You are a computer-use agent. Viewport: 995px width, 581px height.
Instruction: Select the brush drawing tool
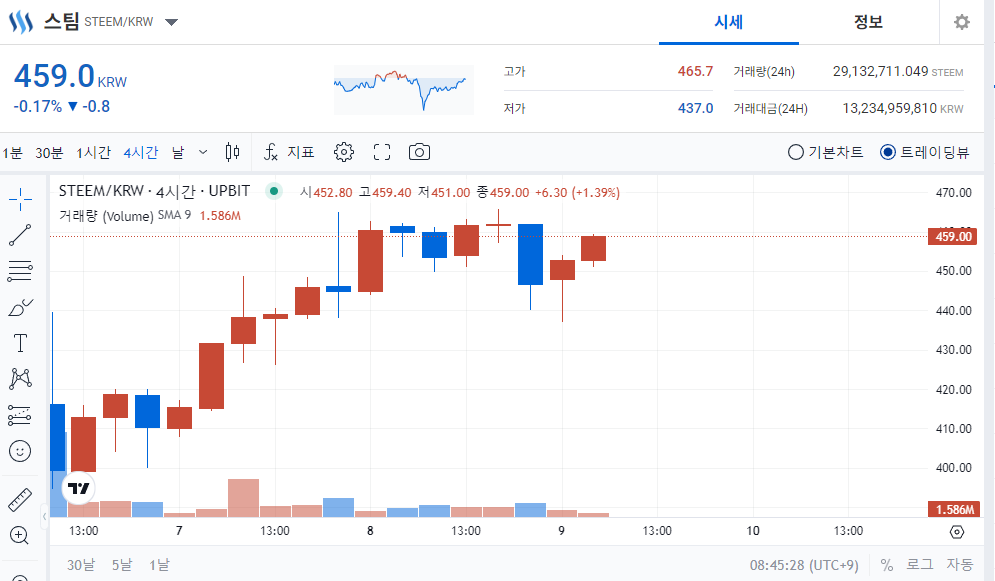pyautogui.click(x=20, y=307)
